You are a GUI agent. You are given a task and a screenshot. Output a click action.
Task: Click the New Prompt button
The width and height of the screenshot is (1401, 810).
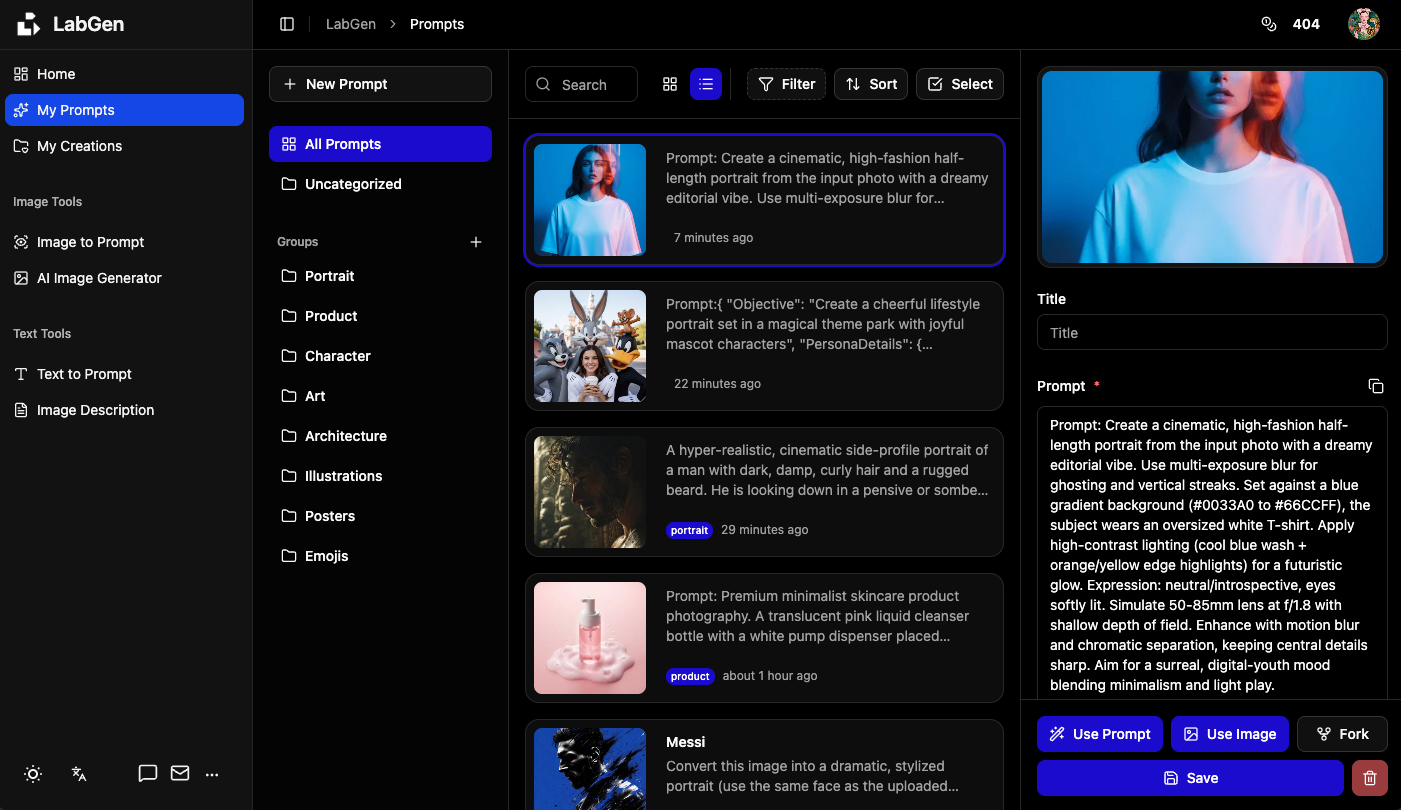[x=380, y=84]
